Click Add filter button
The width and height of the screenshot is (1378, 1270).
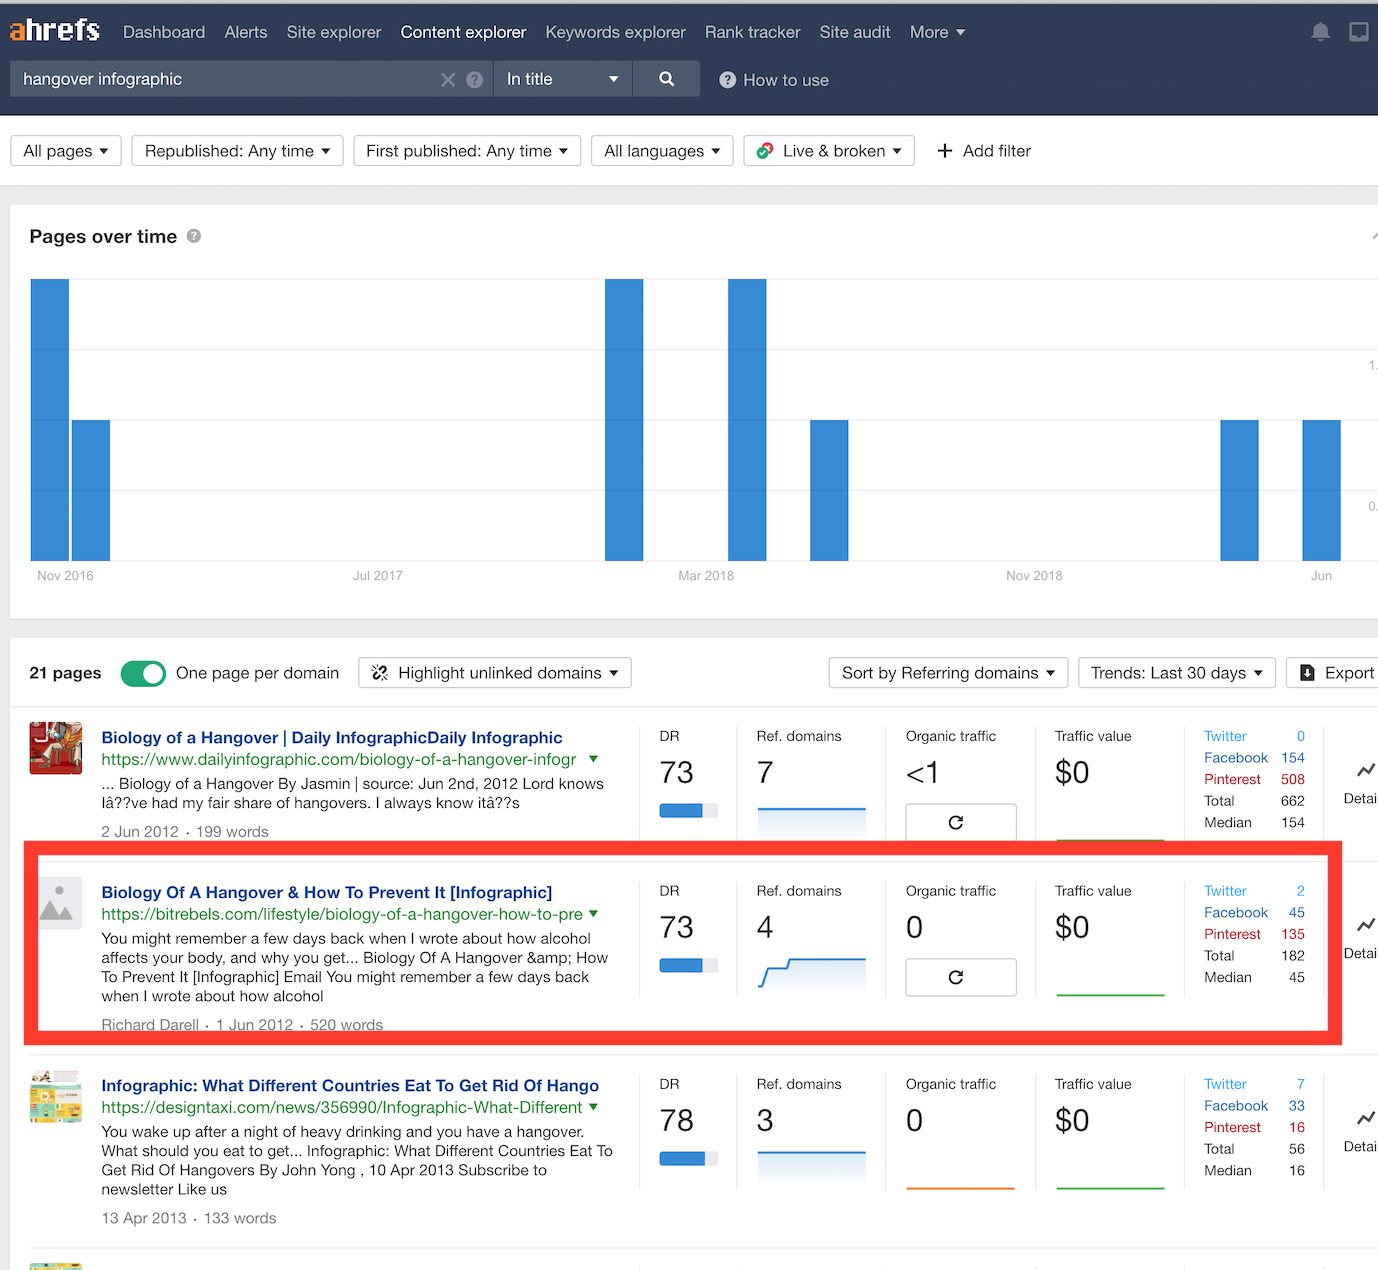[x=983, y=151]
